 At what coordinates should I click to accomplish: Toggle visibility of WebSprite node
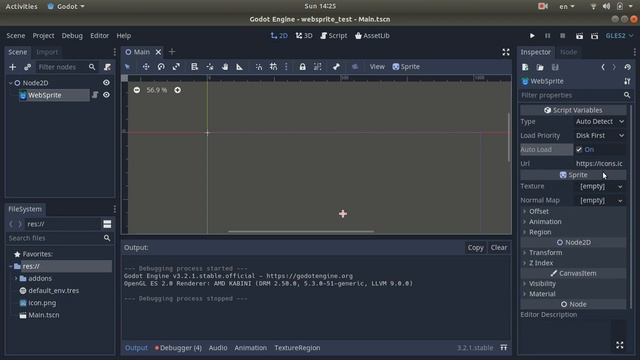click(106, 95)
